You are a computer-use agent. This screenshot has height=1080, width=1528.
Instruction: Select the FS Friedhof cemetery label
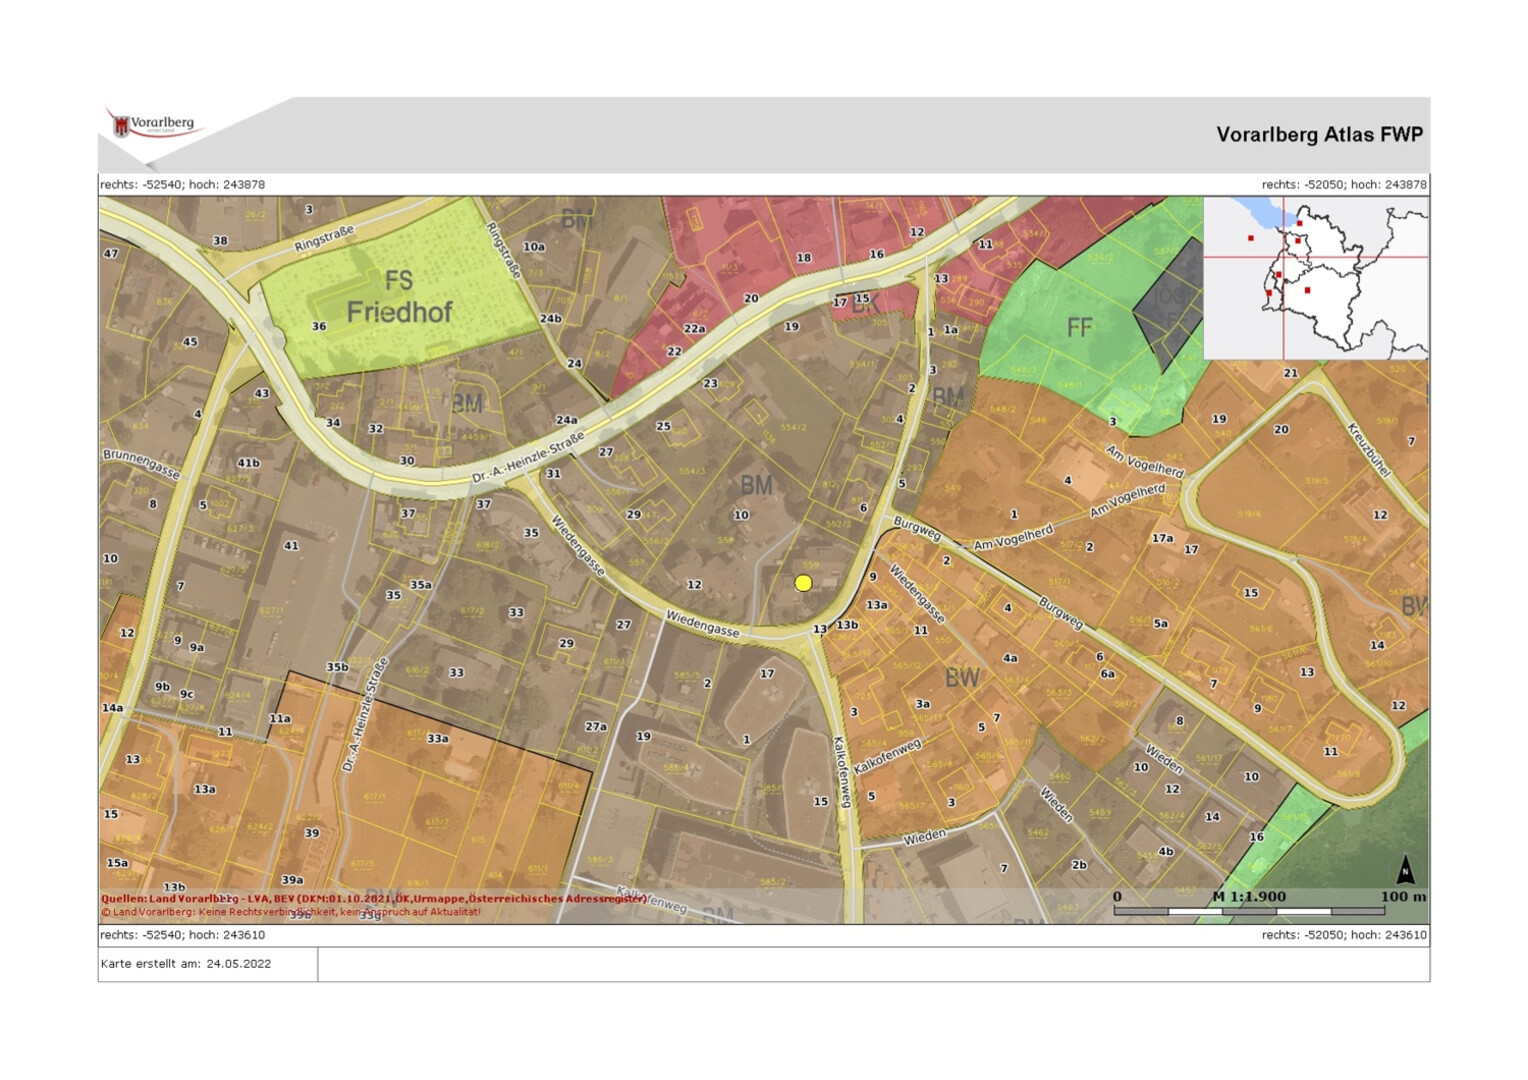click(x=399, y=297)
